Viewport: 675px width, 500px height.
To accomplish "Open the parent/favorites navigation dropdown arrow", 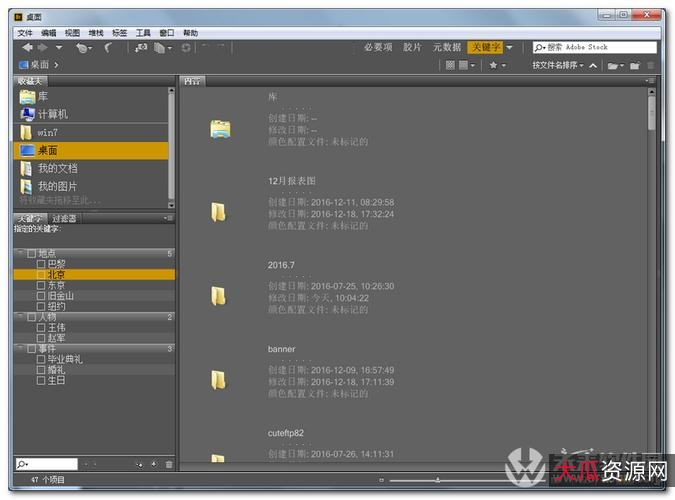I will tap(59, 47).
